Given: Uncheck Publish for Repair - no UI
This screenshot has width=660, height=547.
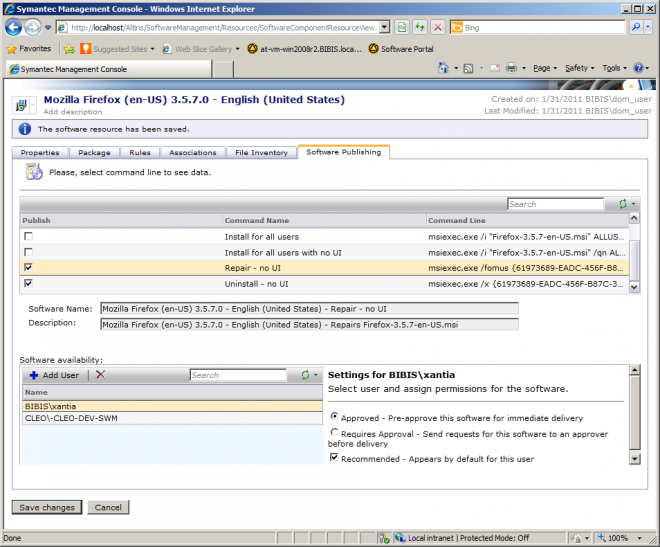Looking at the screenshot, I should (x=28, y=267).
